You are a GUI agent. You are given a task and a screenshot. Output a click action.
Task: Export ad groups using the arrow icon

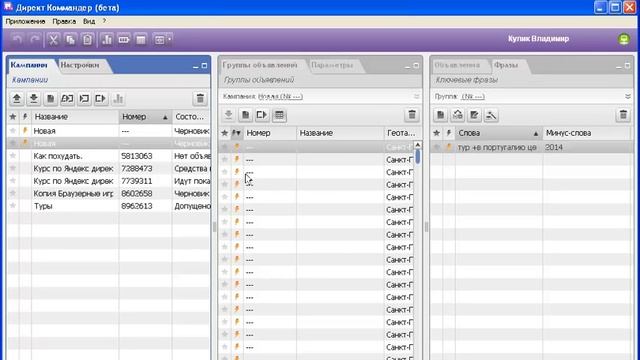click(262, 115)
